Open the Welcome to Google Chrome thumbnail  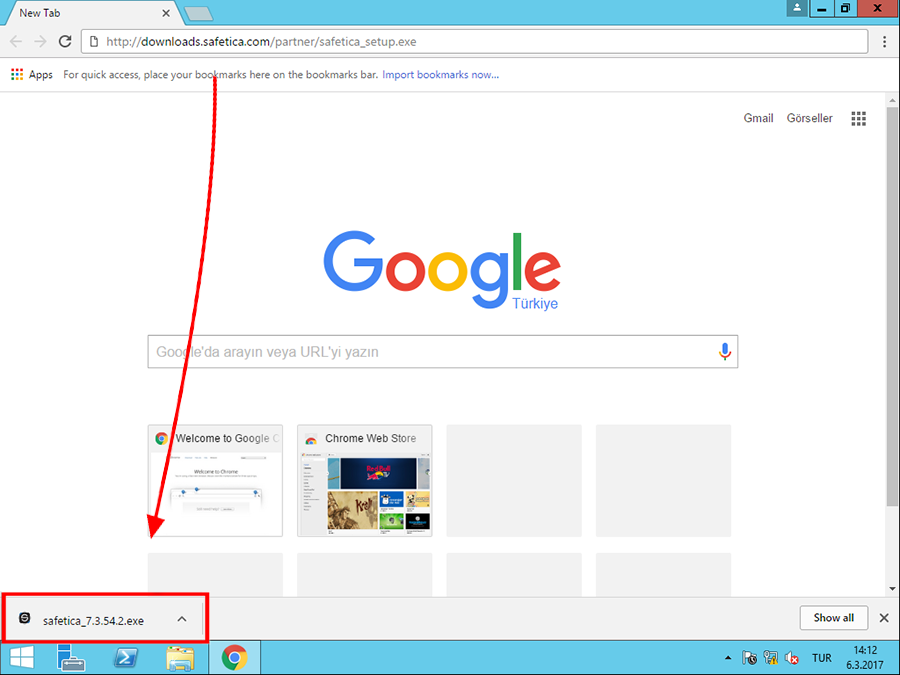click(x=215, y=481)
